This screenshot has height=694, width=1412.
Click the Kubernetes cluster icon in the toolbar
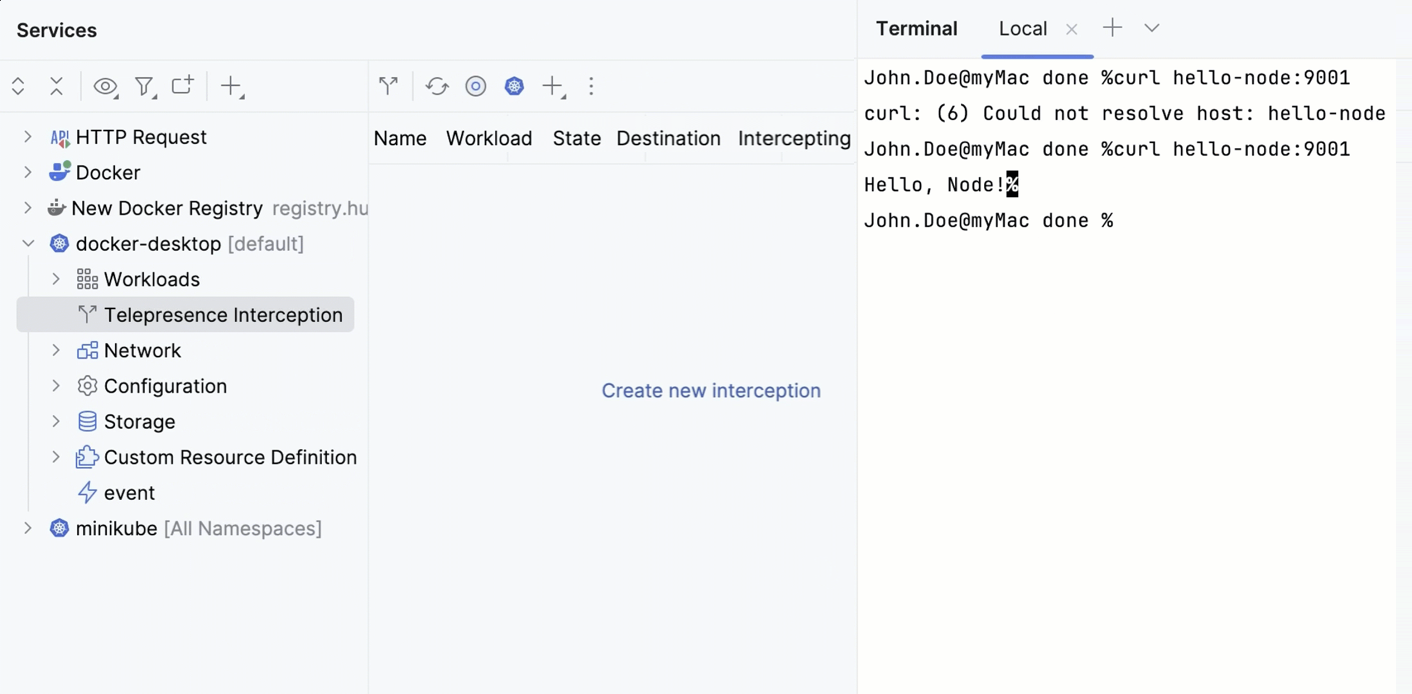pyautogui.click(x=514, y=86)
